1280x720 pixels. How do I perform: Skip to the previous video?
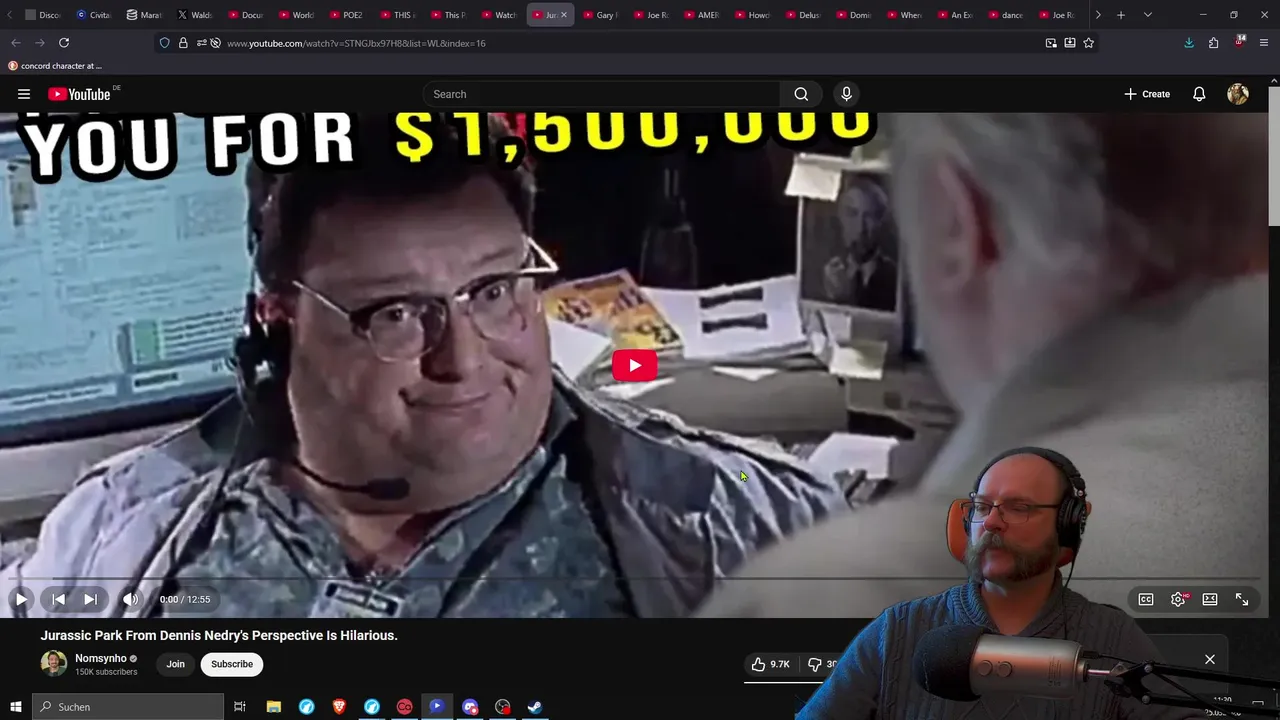pos(58,599)
